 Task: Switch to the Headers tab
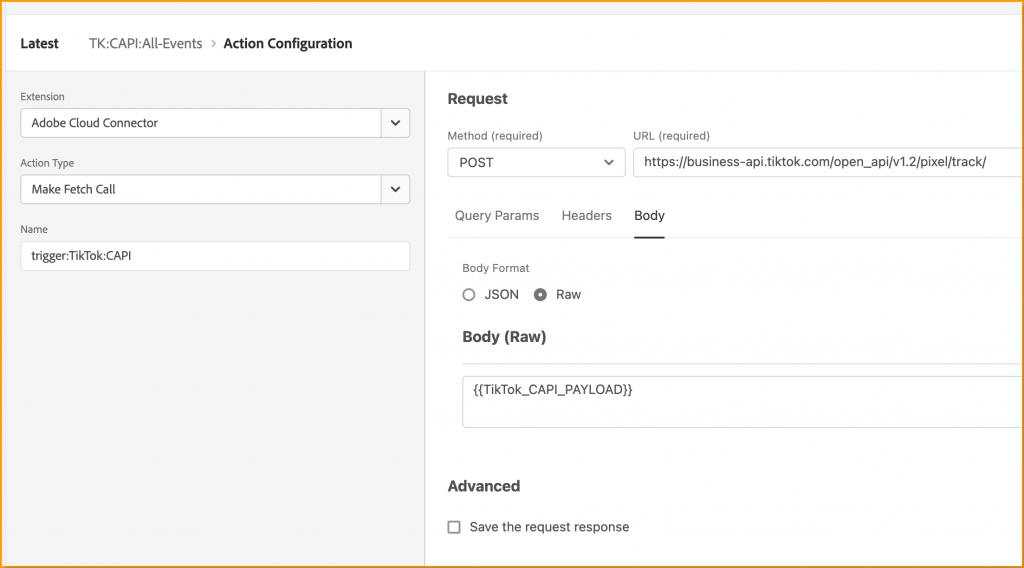586,216
